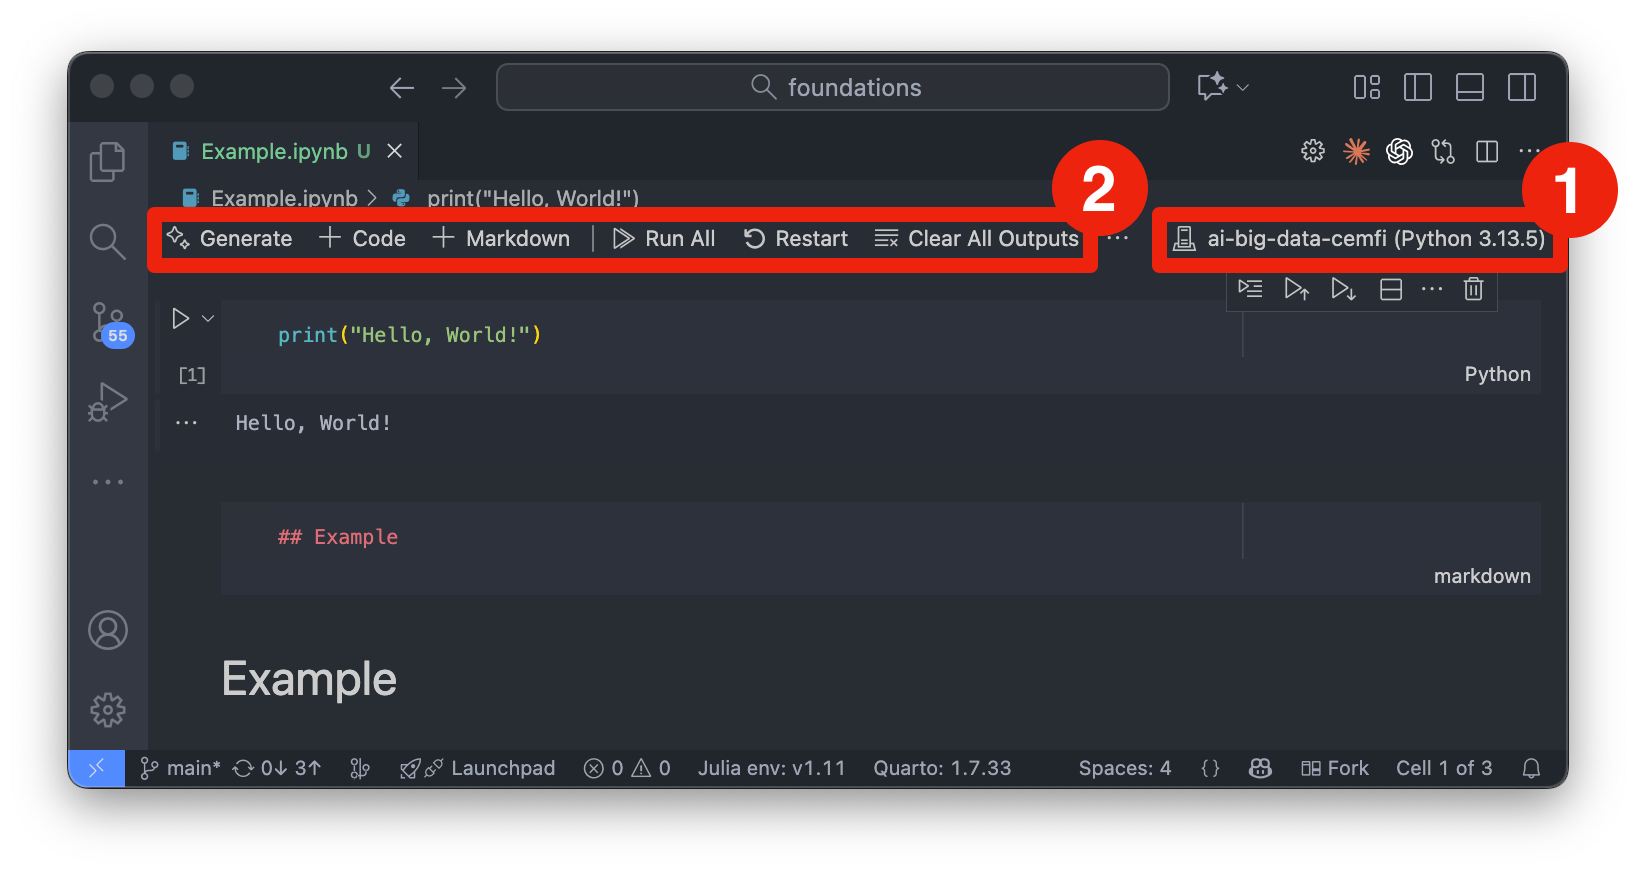Toggle the bottom panel layout button
1636x872 pixels.
point(1469,88)
